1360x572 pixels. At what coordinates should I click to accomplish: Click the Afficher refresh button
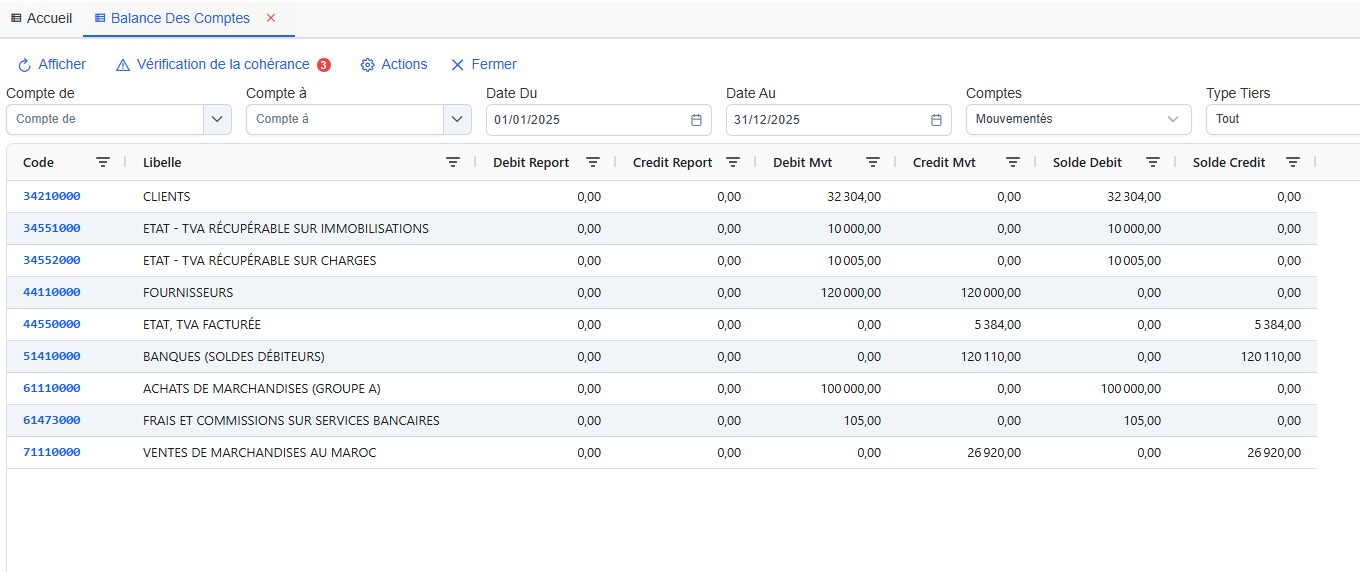pyautogui.click(x=52, y=65)
